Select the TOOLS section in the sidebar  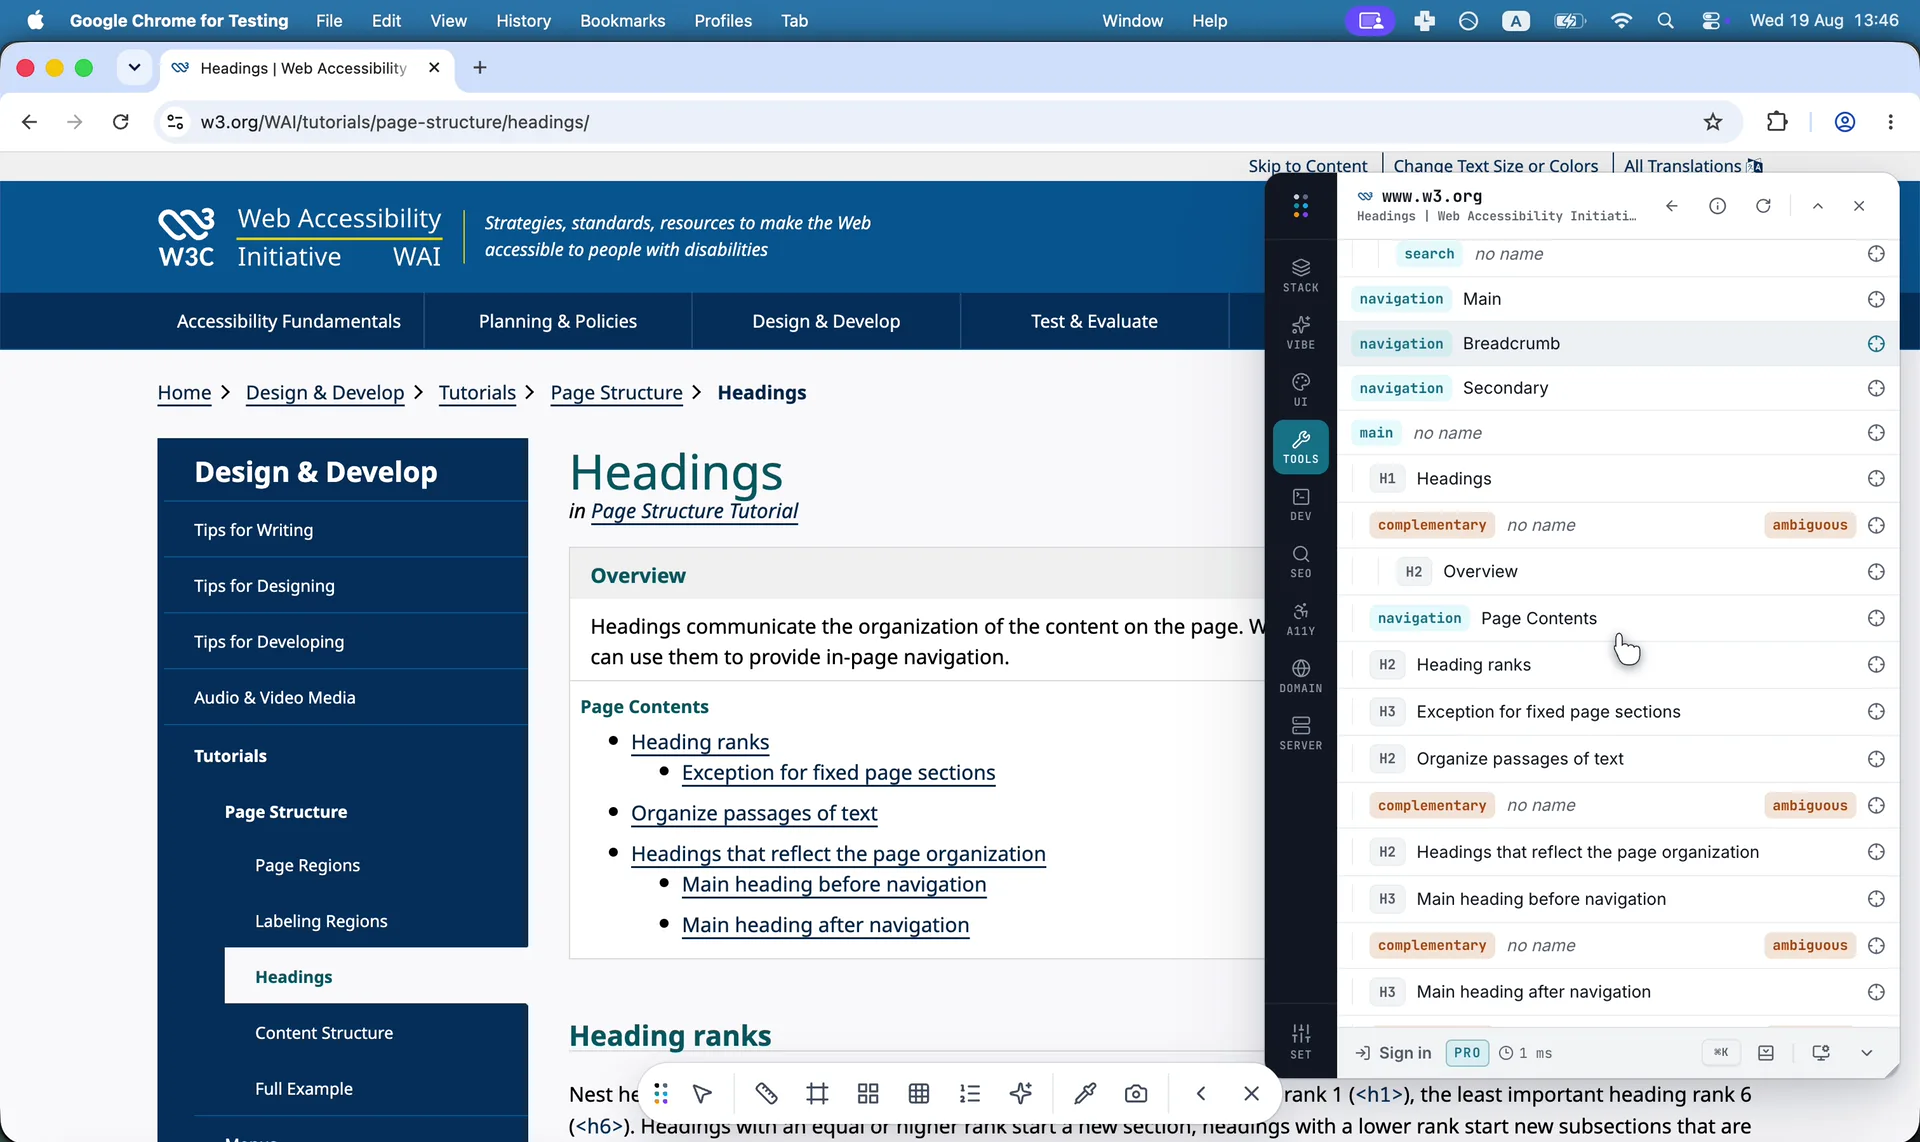1300,446
